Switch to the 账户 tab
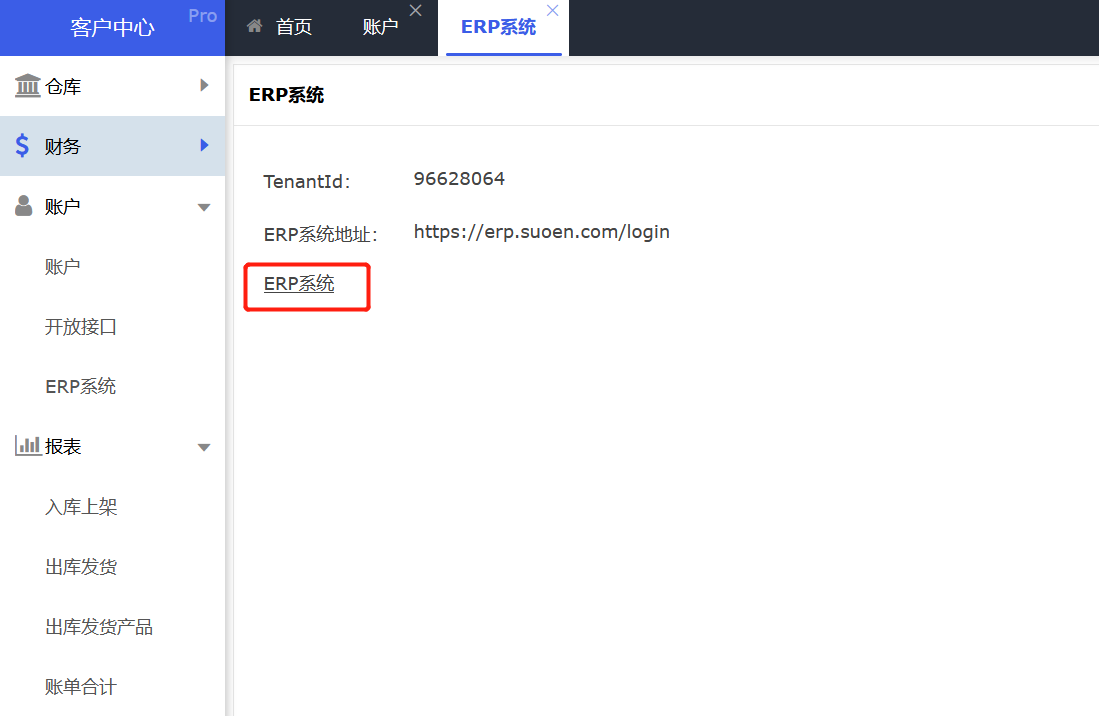 380,27
